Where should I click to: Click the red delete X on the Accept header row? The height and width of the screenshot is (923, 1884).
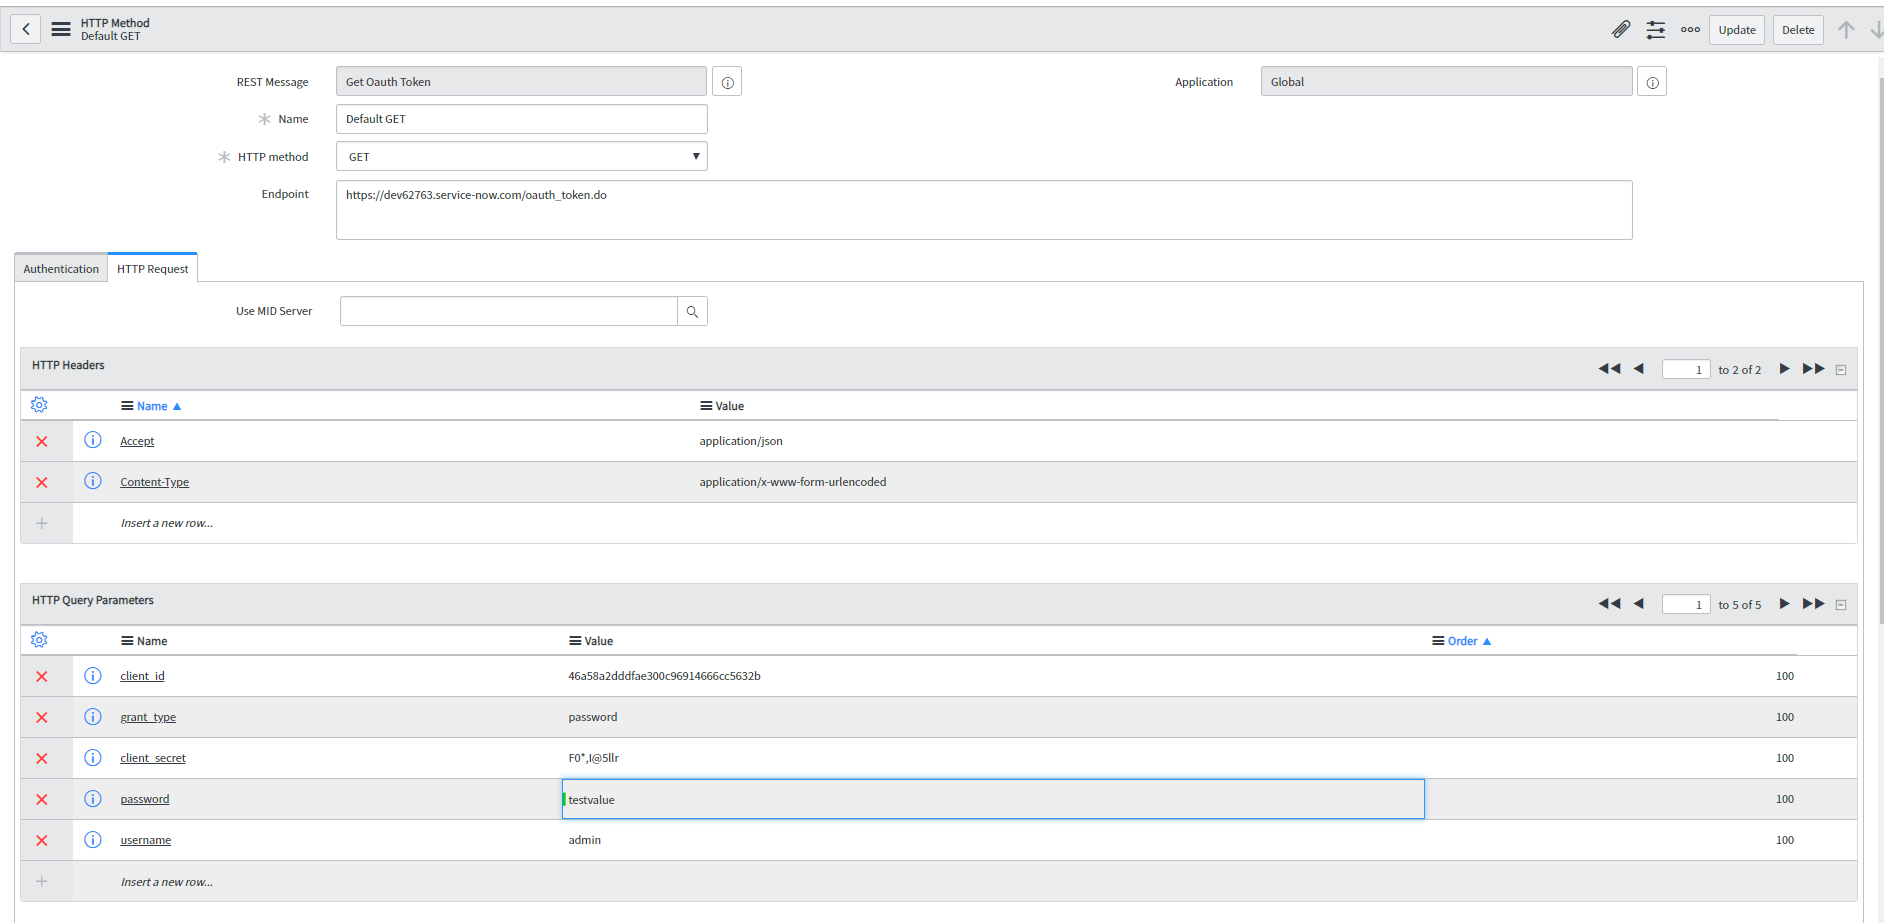click(x=42, y=440)
